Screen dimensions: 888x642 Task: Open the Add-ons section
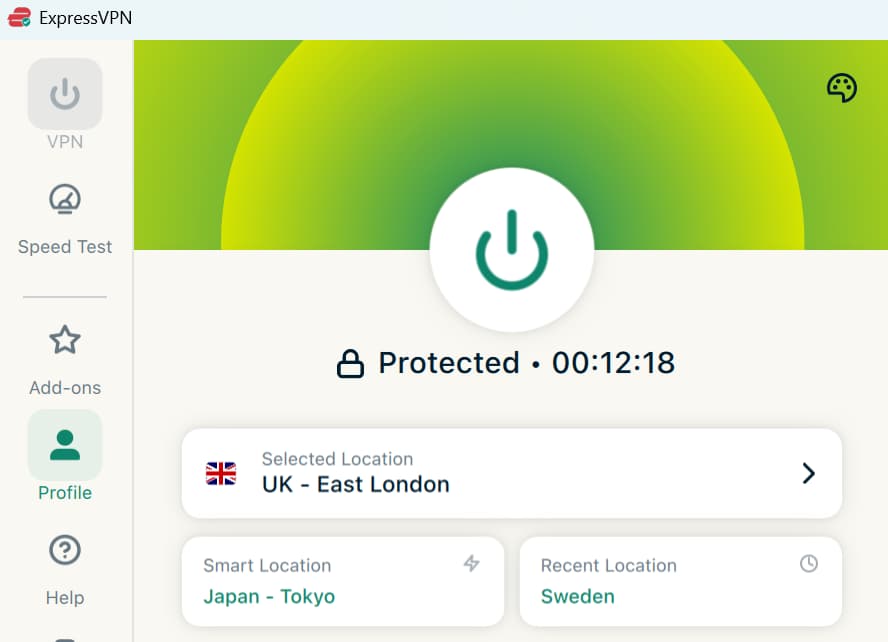64,360
